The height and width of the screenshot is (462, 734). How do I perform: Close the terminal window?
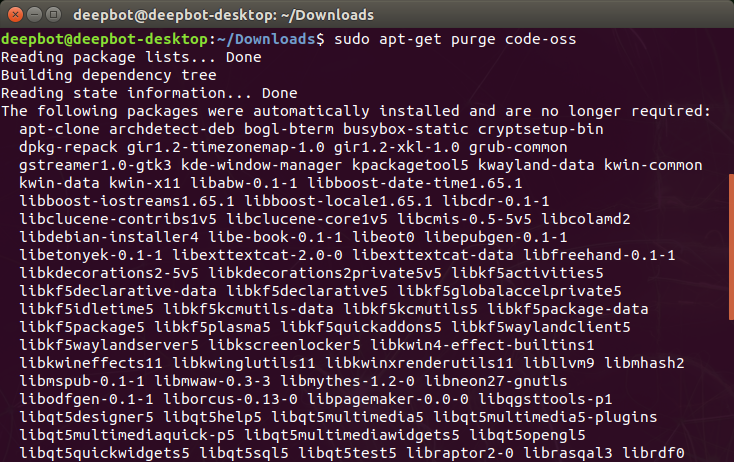pyautogui.click(x=15, y=15)
